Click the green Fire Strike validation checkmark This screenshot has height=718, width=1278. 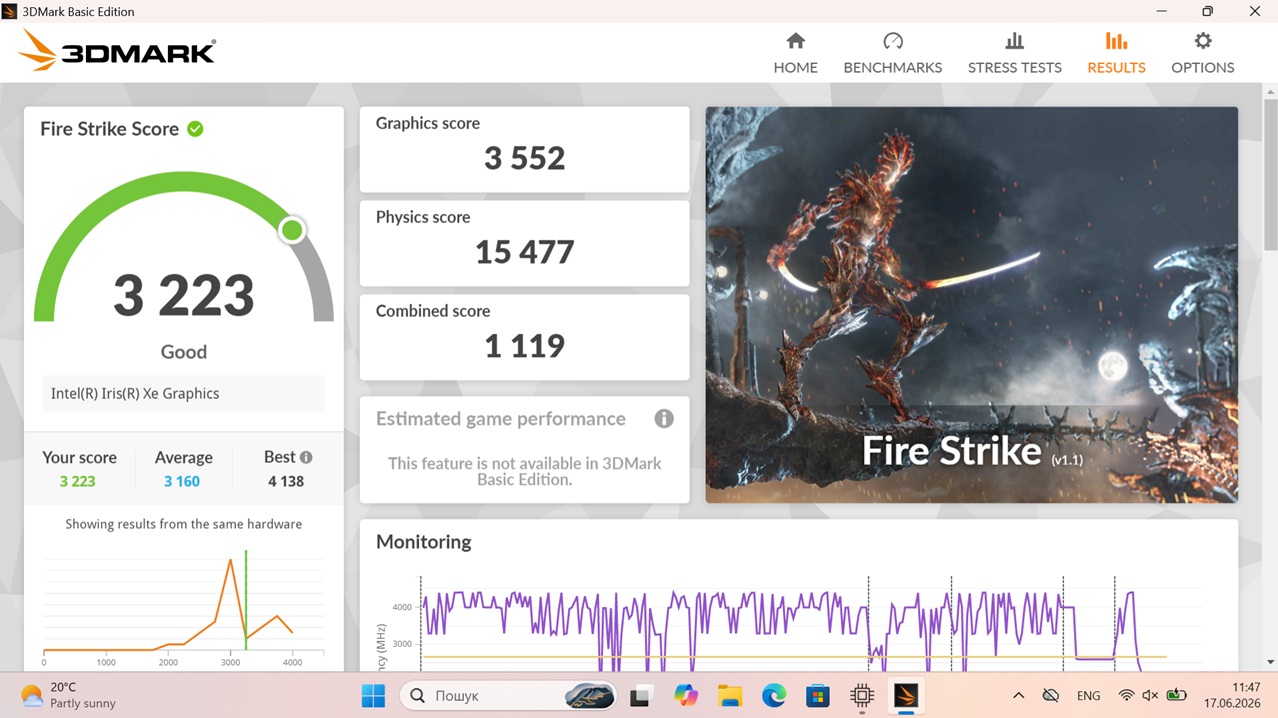pos(195,129)
